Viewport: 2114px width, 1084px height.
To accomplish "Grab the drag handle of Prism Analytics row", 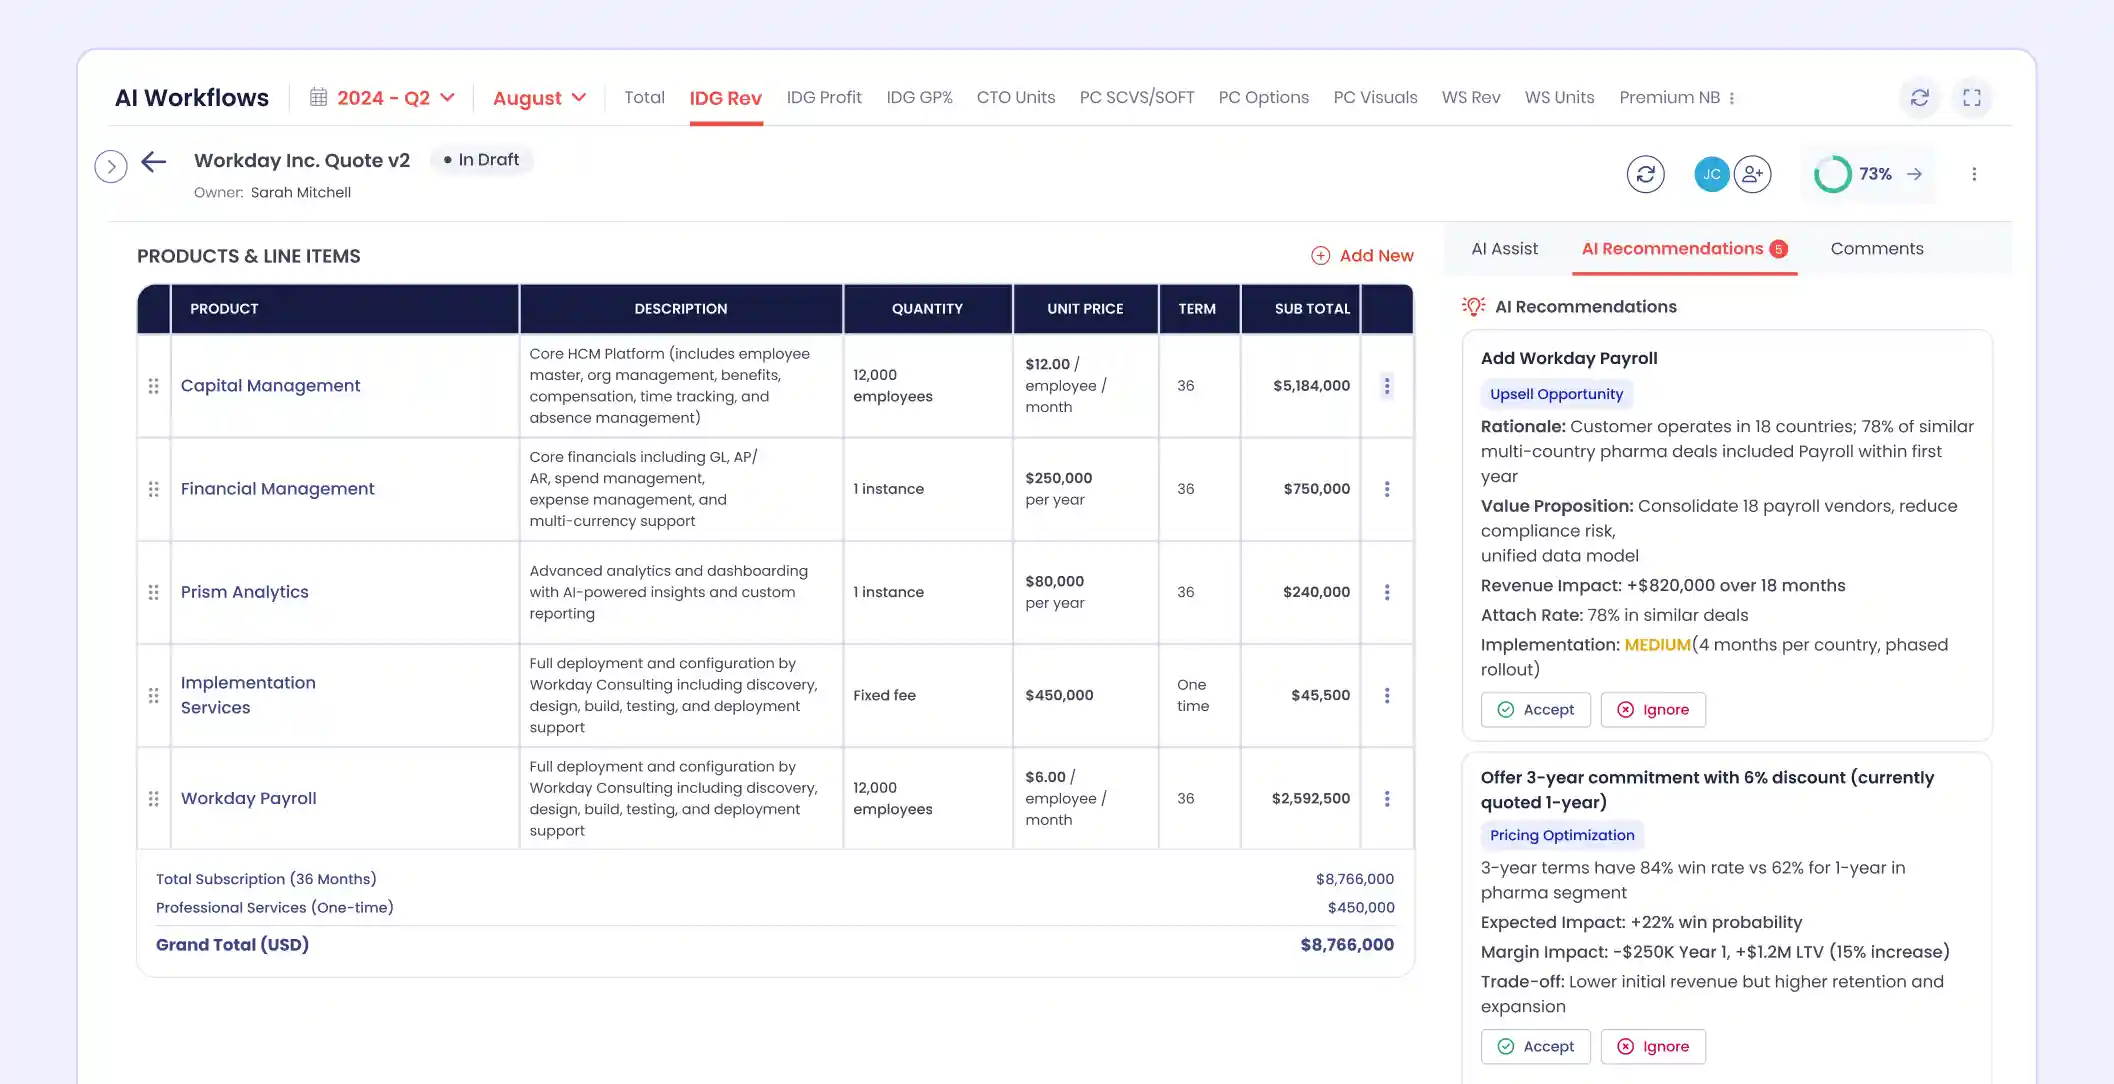I will coord(153,592).
